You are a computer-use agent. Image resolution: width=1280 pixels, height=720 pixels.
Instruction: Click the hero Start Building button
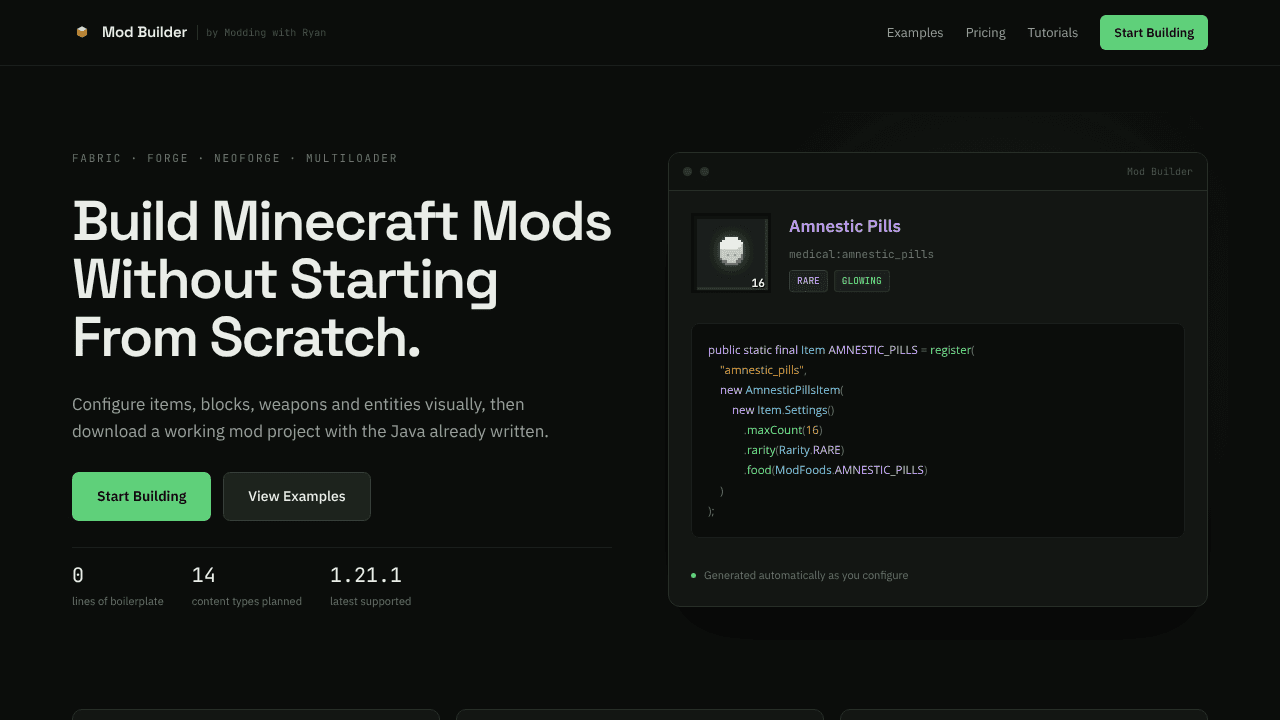coord(141,496)
